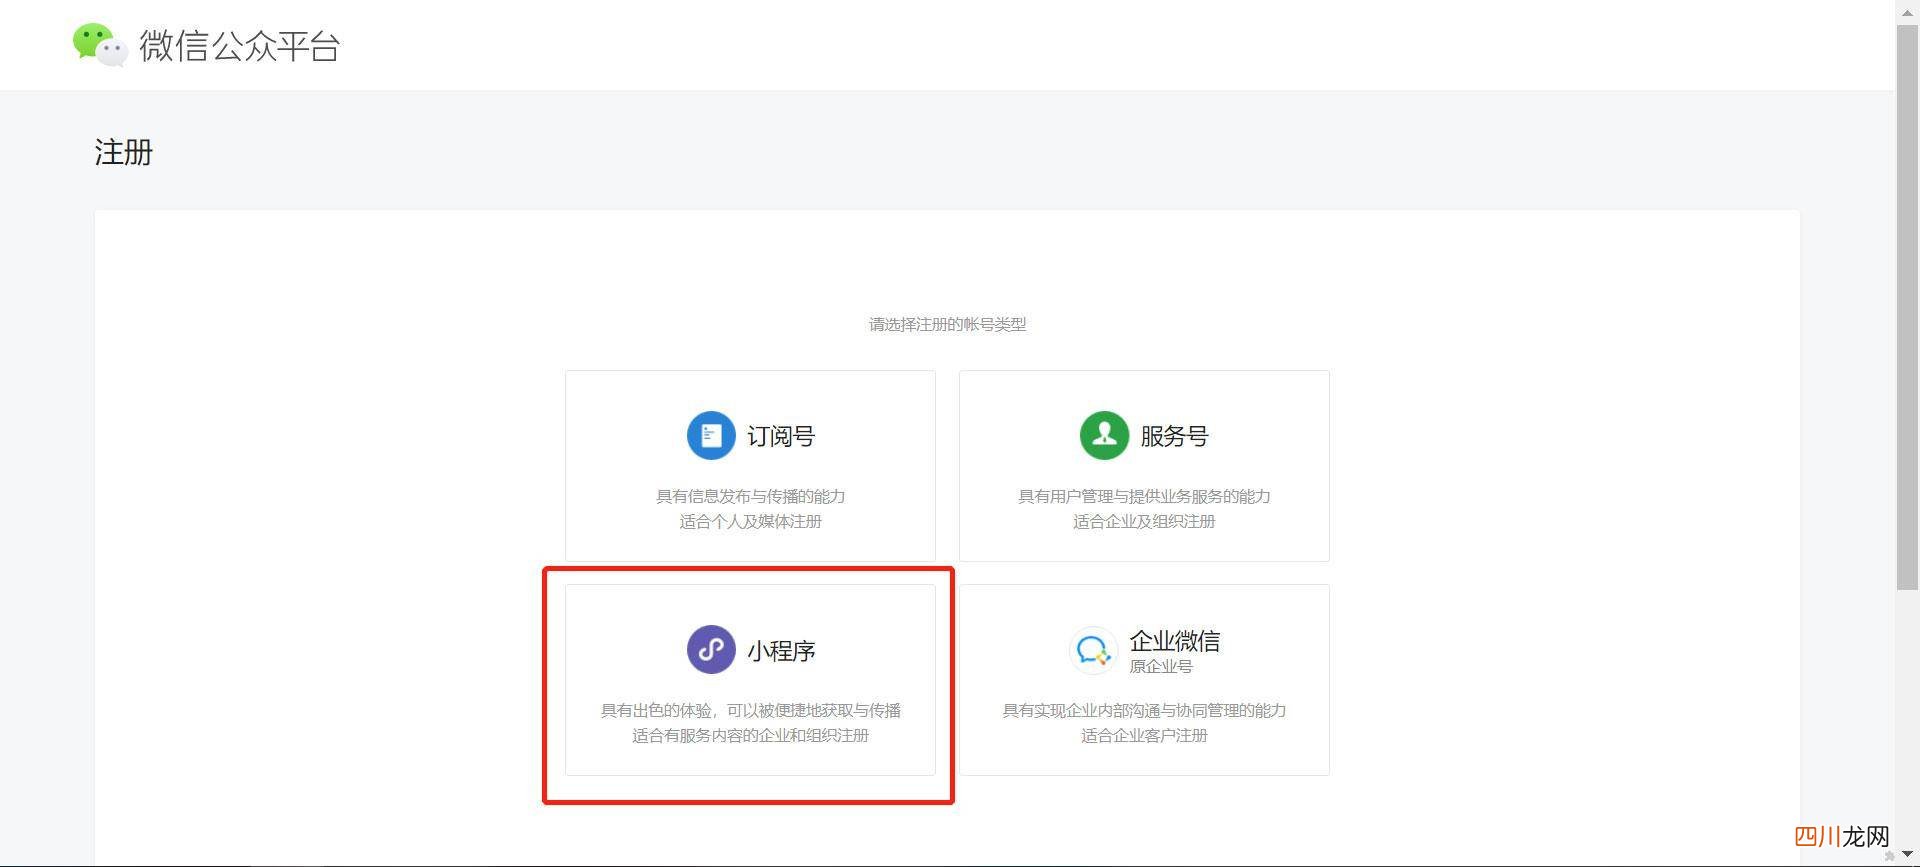Click 具有出色的体验，可以被便捷地获取与传播 description
Screen dimensions: 1920x867
pos(751,710)
